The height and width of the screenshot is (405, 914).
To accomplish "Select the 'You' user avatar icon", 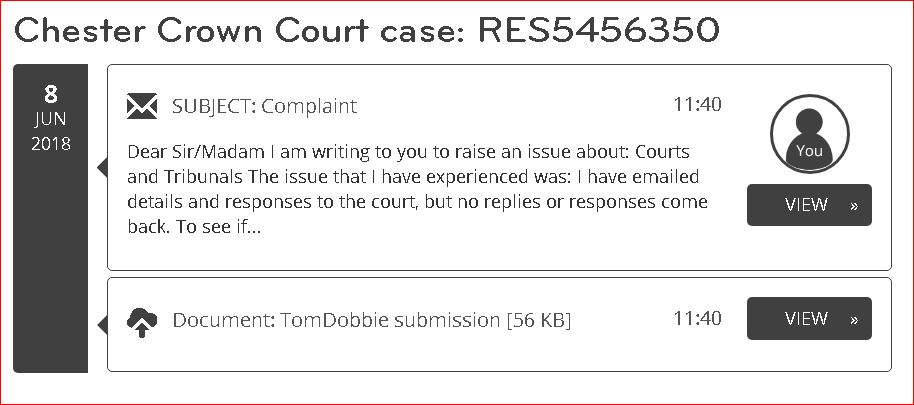I will click(x=809, y=134).
